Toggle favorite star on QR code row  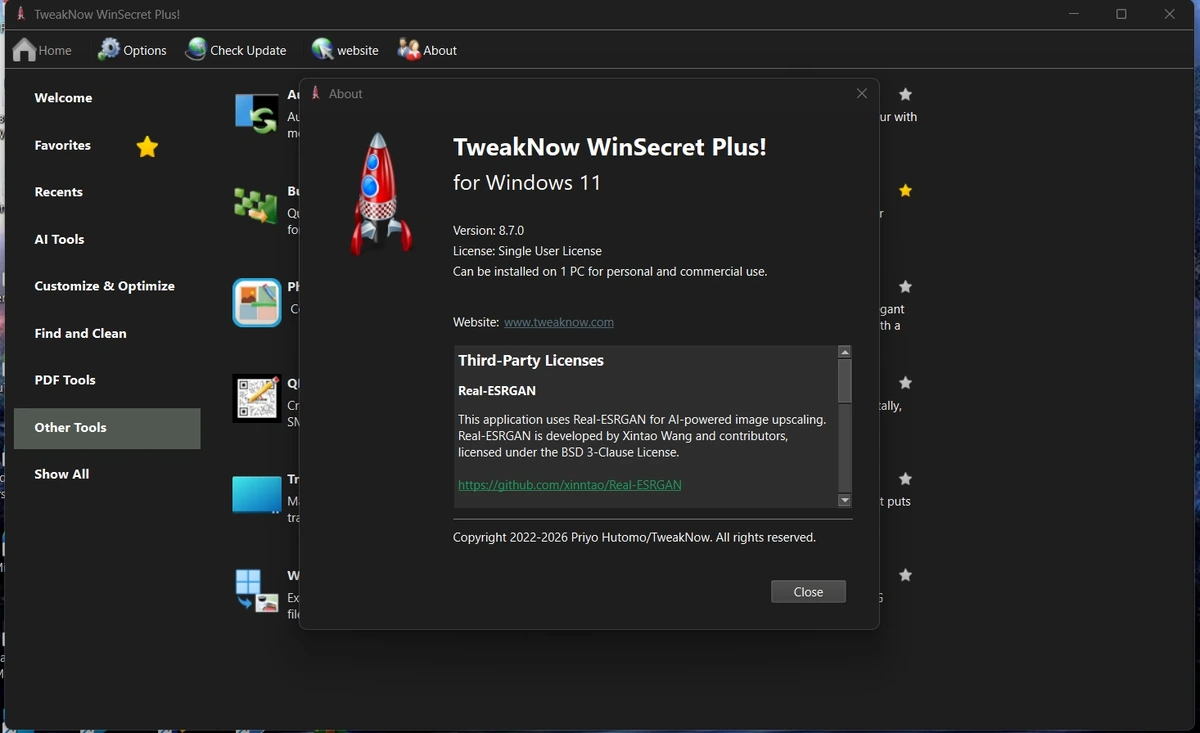click(x=905, y=382)
